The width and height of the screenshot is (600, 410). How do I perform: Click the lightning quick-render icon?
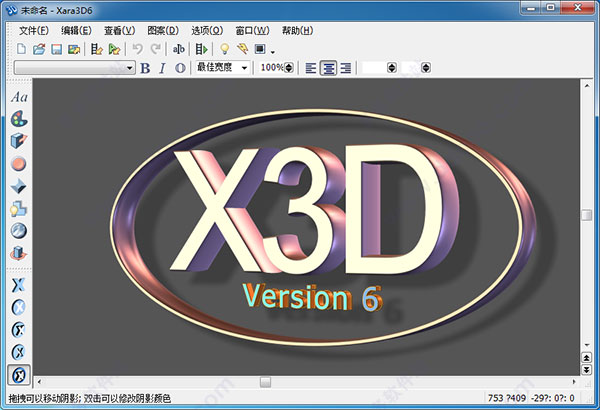(242, 49)
